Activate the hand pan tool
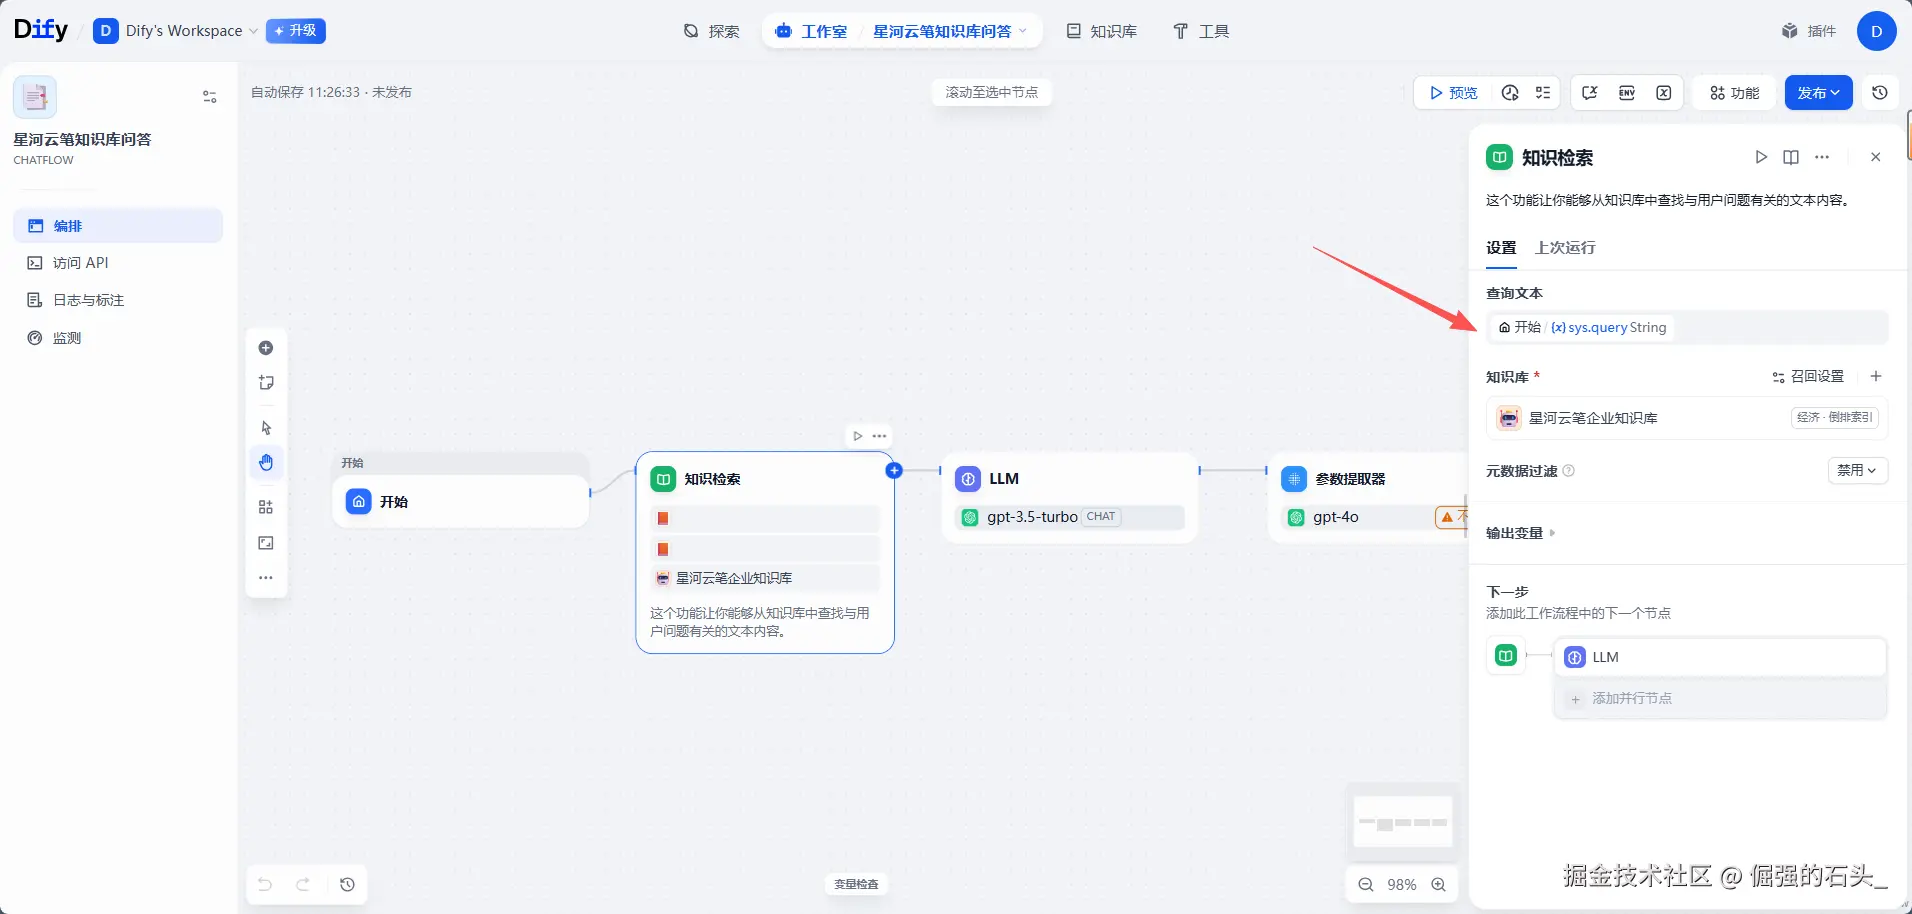 click(266, 462)
